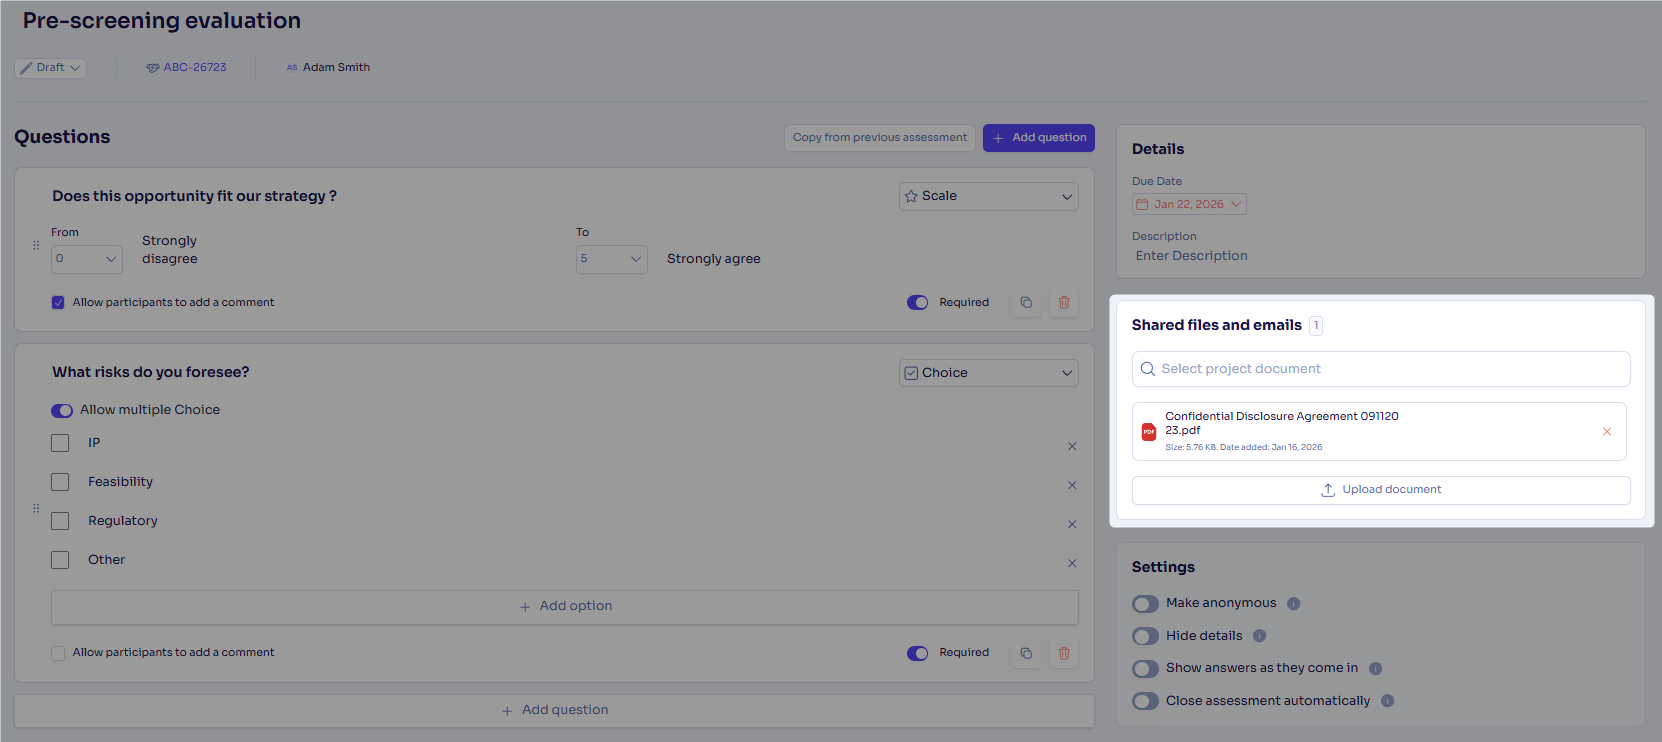Delete the strategy fit question
The height and width of the screenshot is (742, 1662).
[1064, 302]
